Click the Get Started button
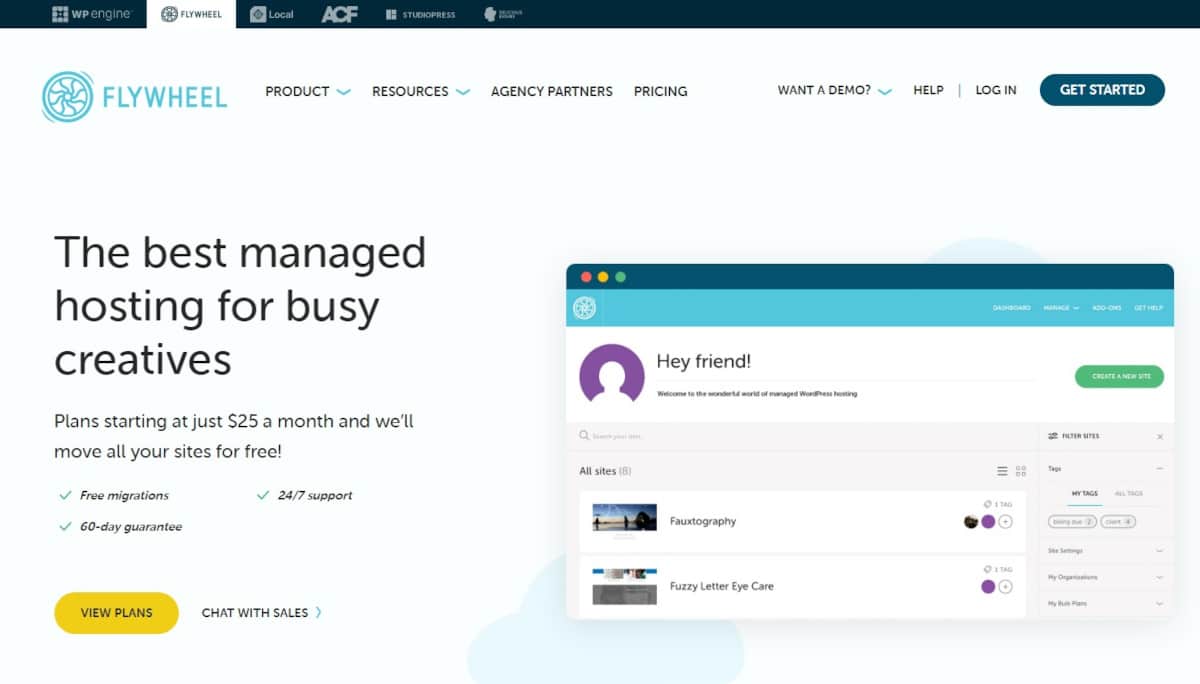The height and width of the screenshot is (684, 1200). click(1102, 90)
